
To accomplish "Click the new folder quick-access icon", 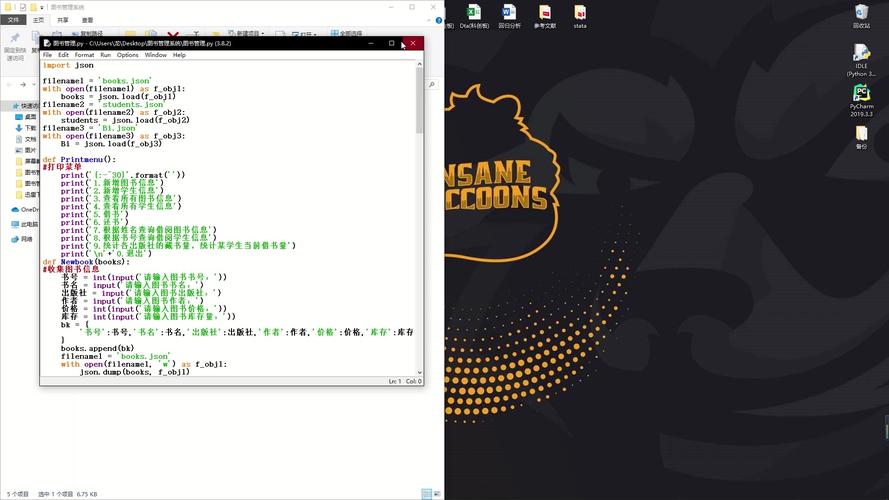I will click(33, 7).
